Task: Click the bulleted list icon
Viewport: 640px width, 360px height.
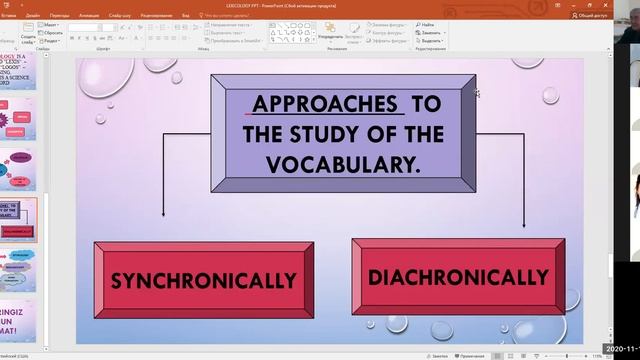Action: pyautogui.click(x=151, y=27)
